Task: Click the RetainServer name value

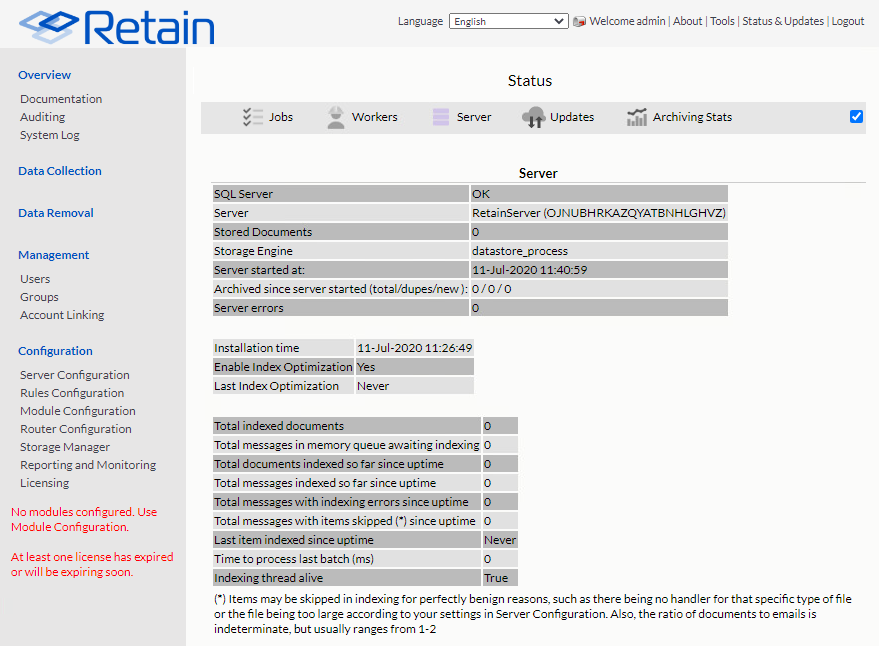Action: [x=599, y=213]
